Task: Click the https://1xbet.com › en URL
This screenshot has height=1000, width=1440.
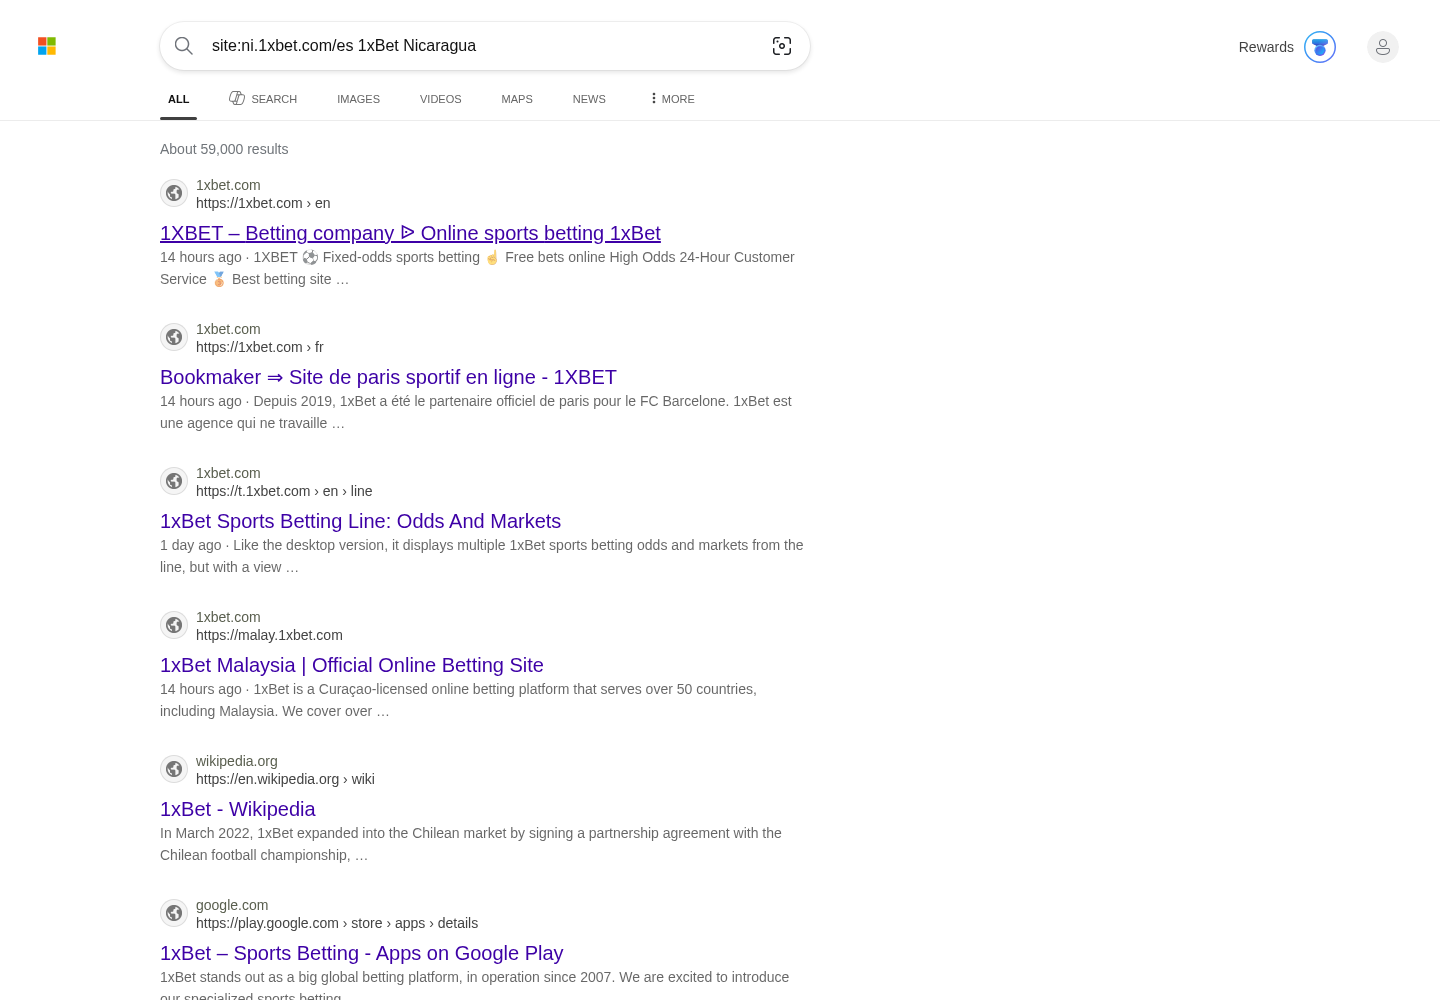Action: (263, 203)
